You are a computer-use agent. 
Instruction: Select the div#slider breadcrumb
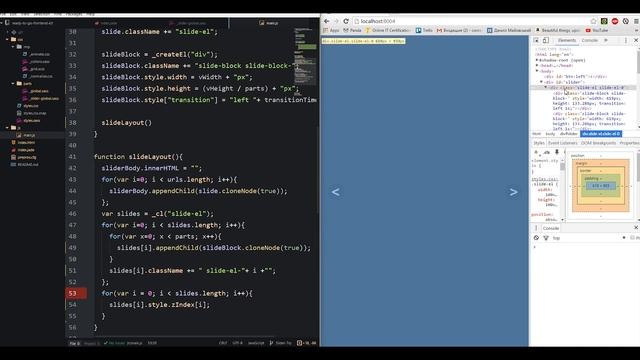pos(569,134)
